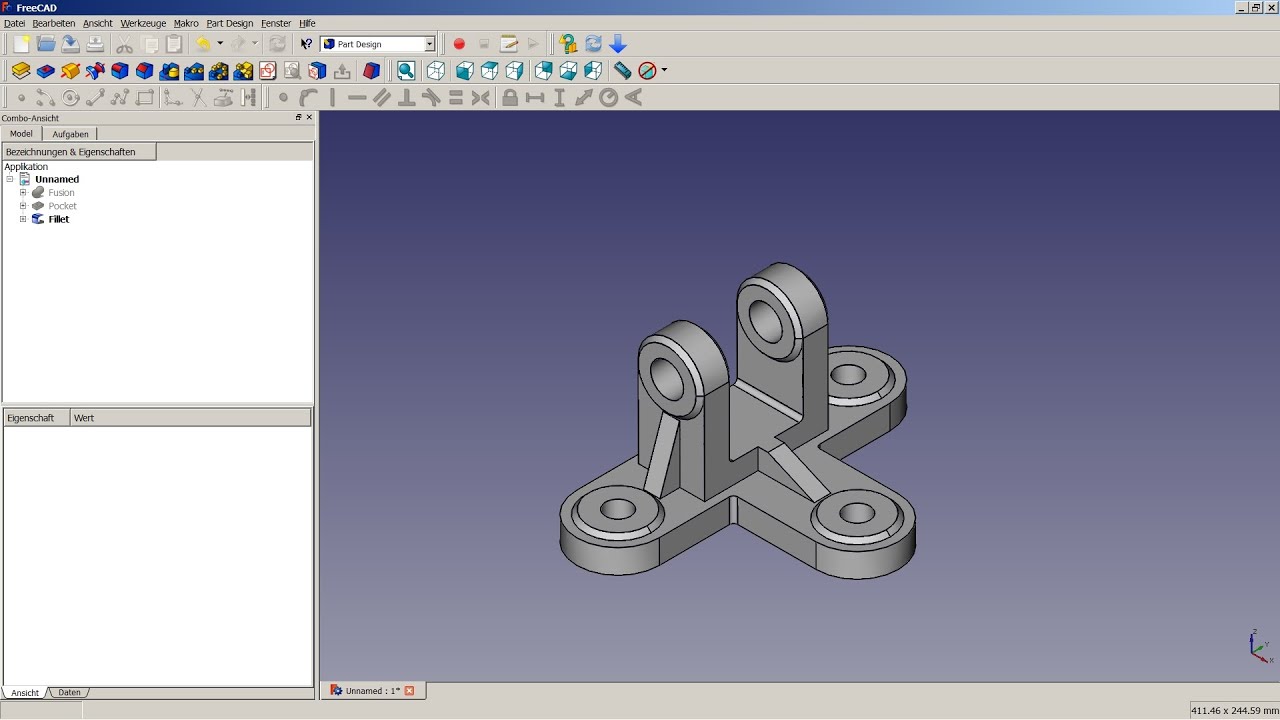Click the Python help icon
This screenshot has width=1280, height=720.
click(568, 44)
